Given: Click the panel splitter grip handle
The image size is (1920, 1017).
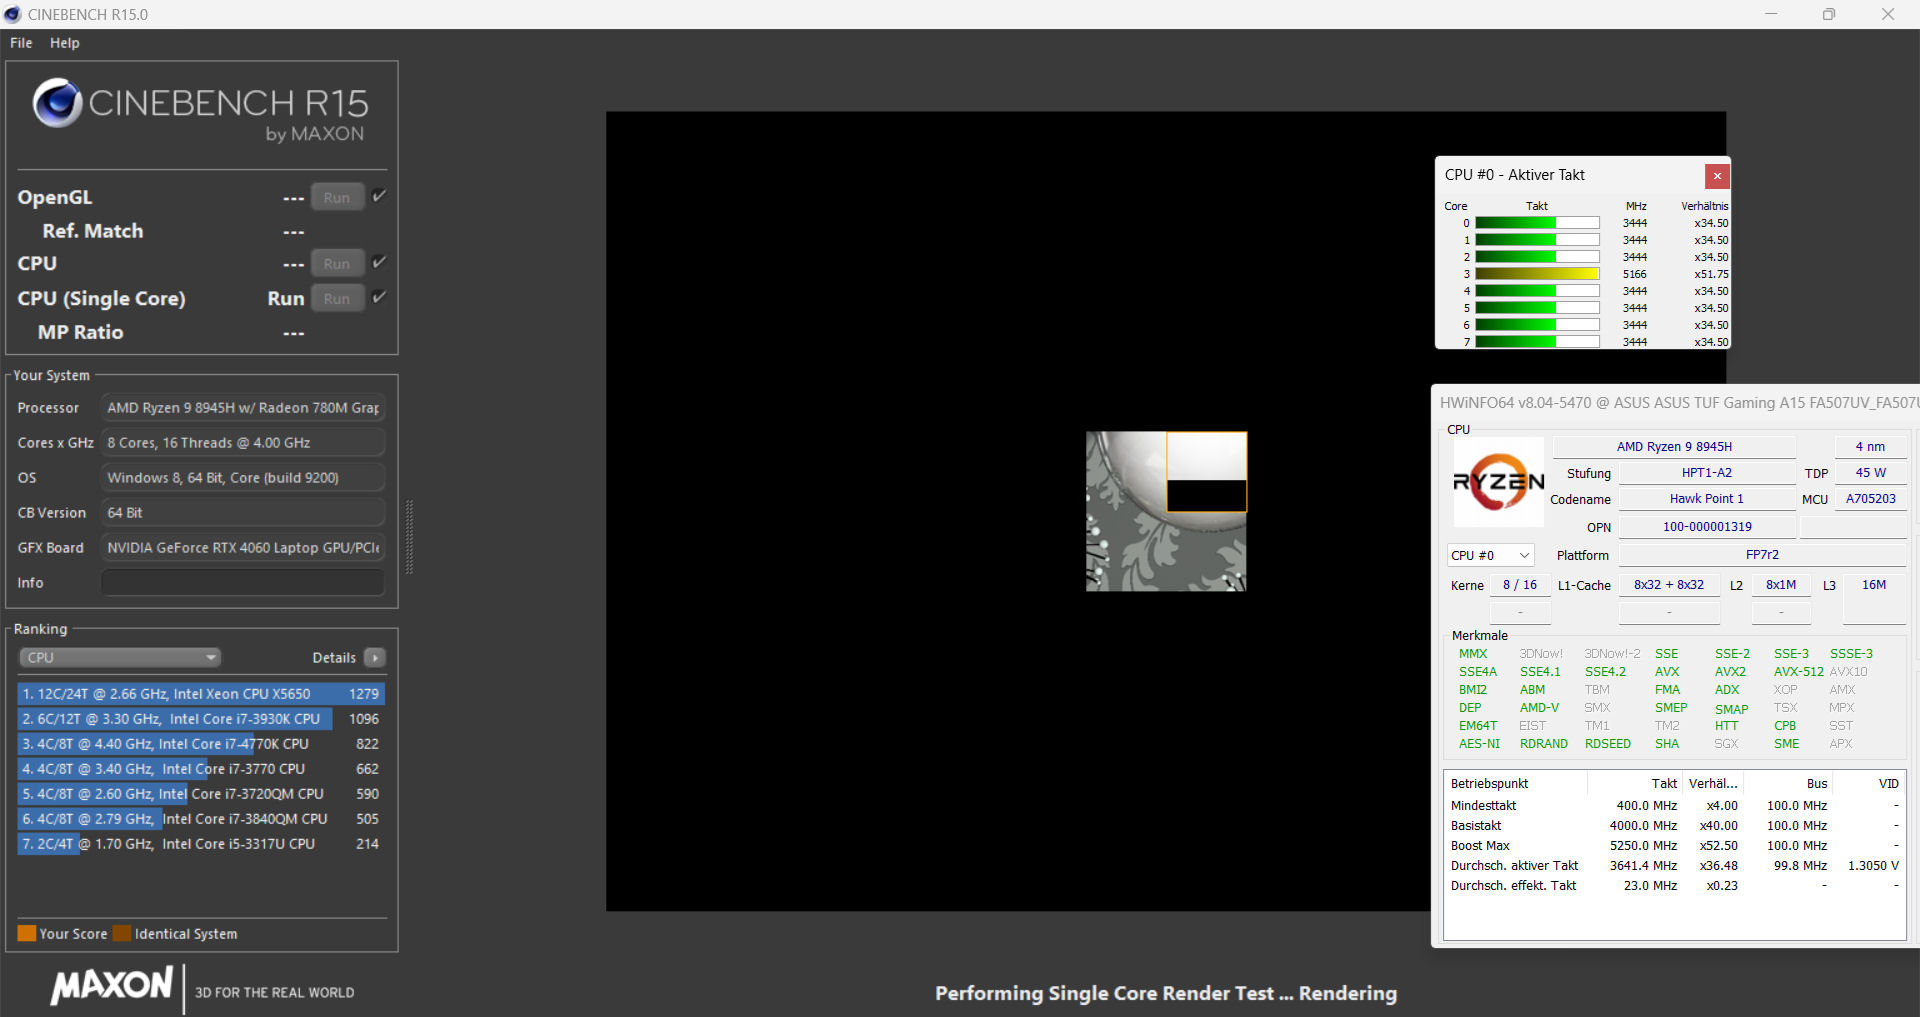Looking at the screenshot, I should pyautogui.click(x=409, y=537).
